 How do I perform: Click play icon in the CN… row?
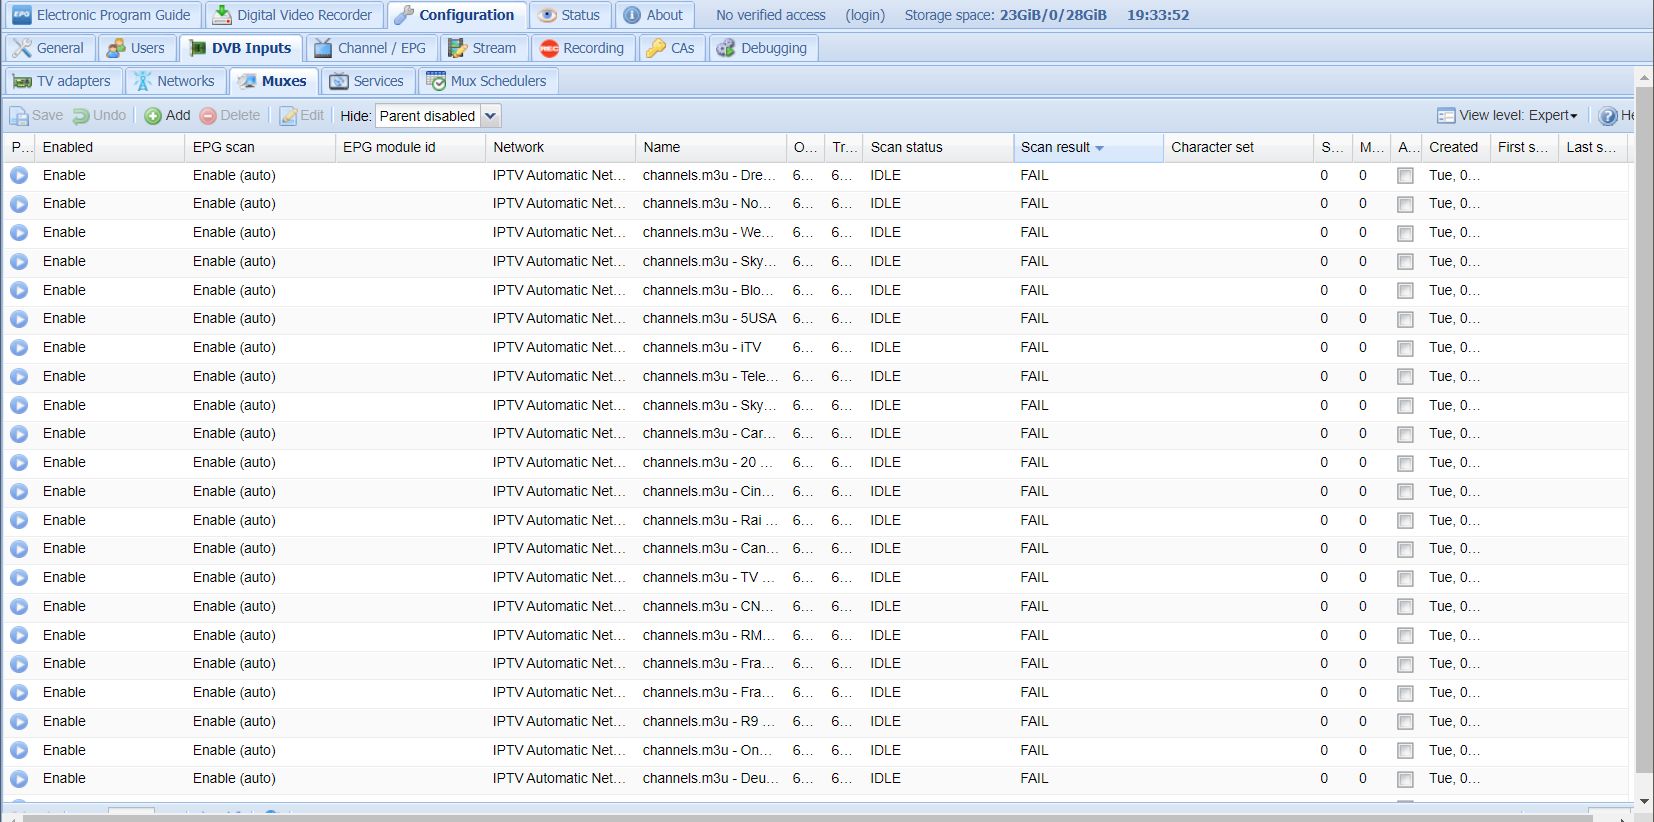pyautogui.click(x=19, y=607)
